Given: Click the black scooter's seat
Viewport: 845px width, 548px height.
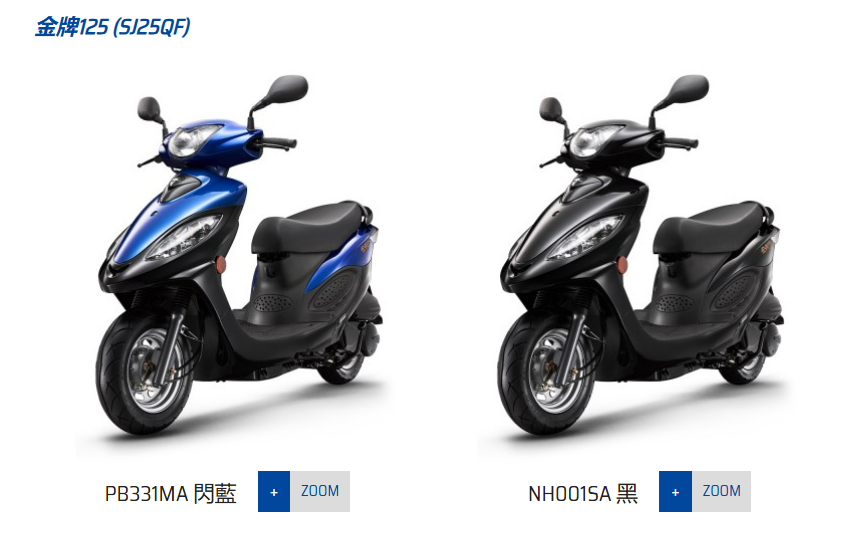Looking at the screenshot, I should point(709,226).
